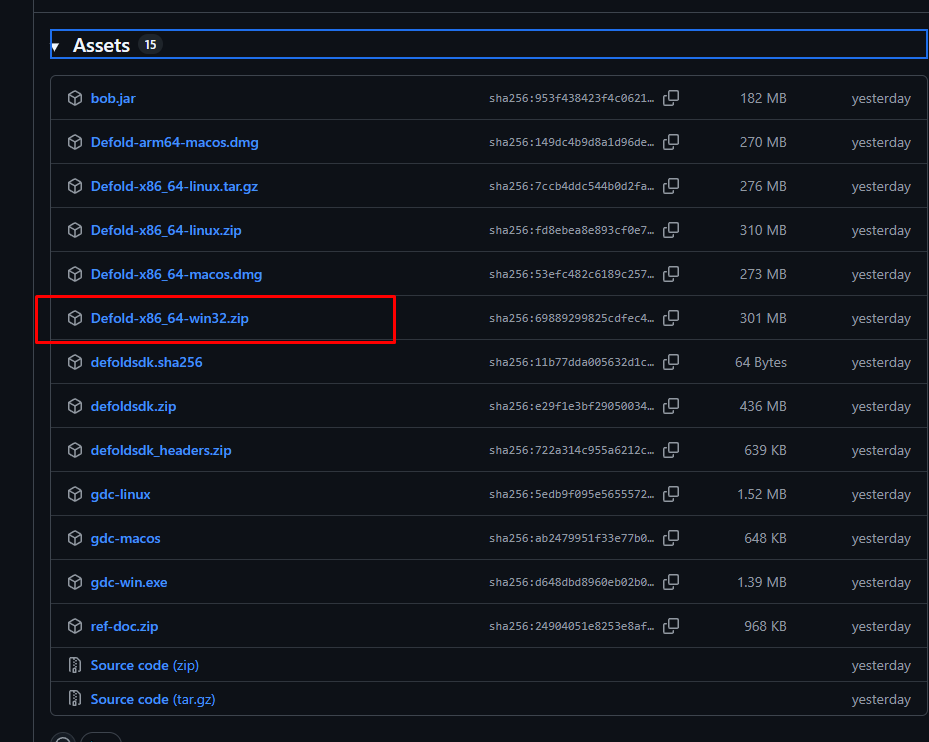Click zip file icon beside Source code (zip)
This screenshot has height=742, width=929.
pyautogui.click(x=75, y=665)
